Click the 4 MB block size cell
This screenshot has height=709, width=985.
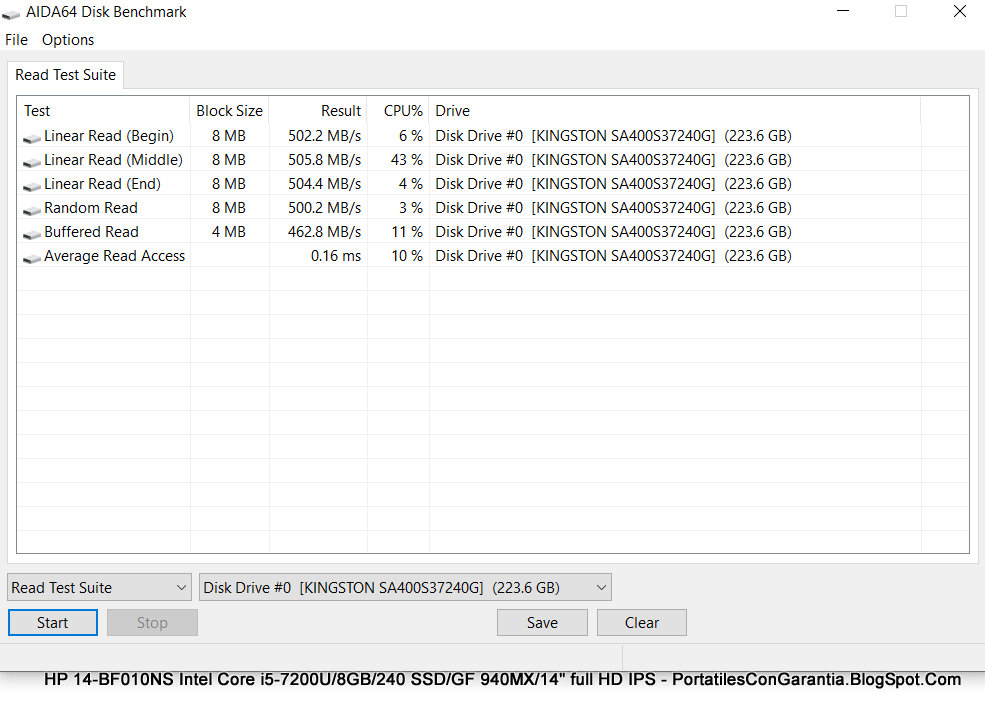(x=229, y=232)
